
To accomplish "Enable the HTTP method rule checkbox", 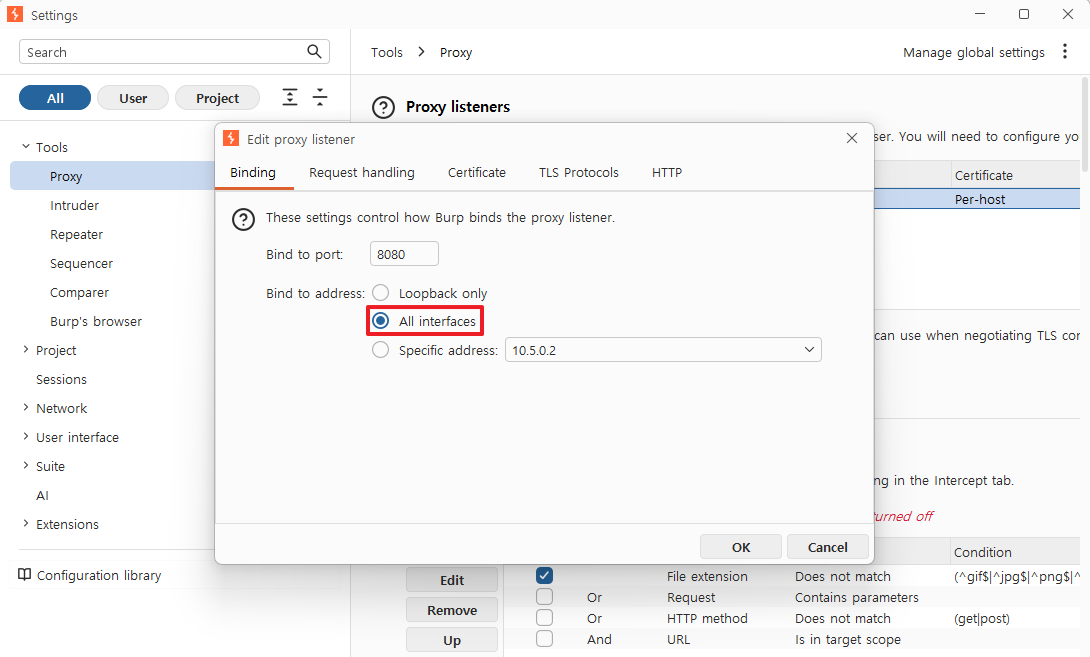I will [x=544, y=617].
